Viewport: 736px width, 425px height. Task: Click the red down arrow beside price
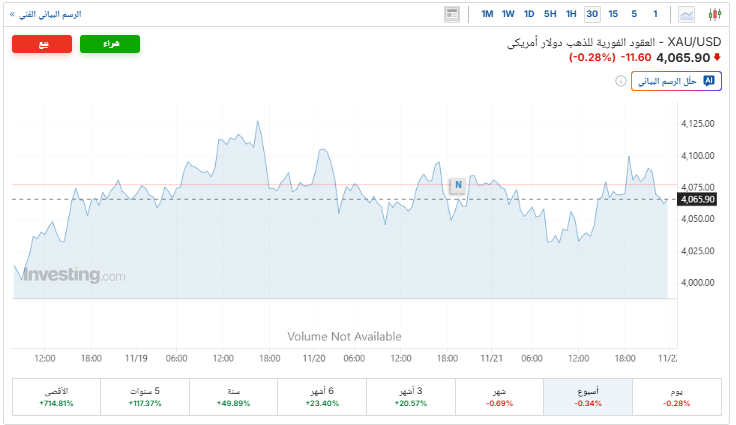(716, 58)
